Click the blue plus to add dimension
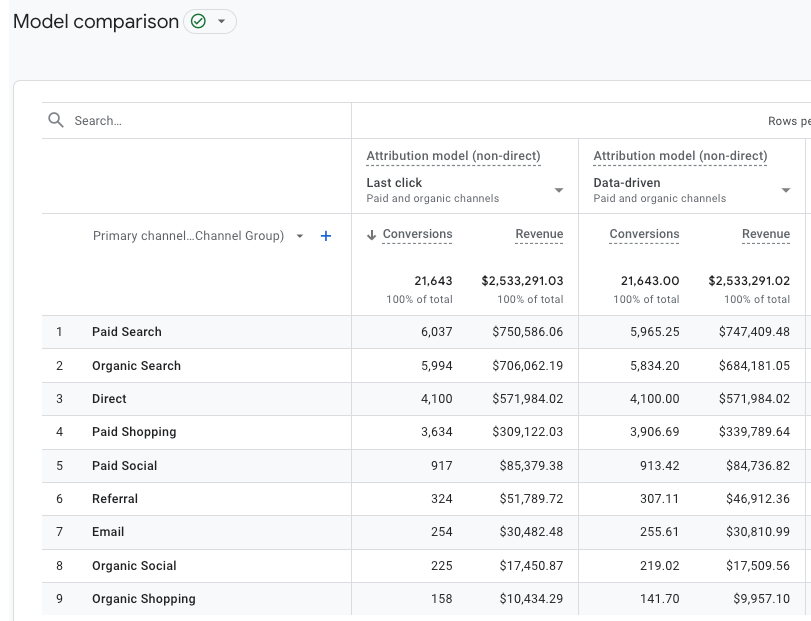The image size is (811, 621). point(326,236)
